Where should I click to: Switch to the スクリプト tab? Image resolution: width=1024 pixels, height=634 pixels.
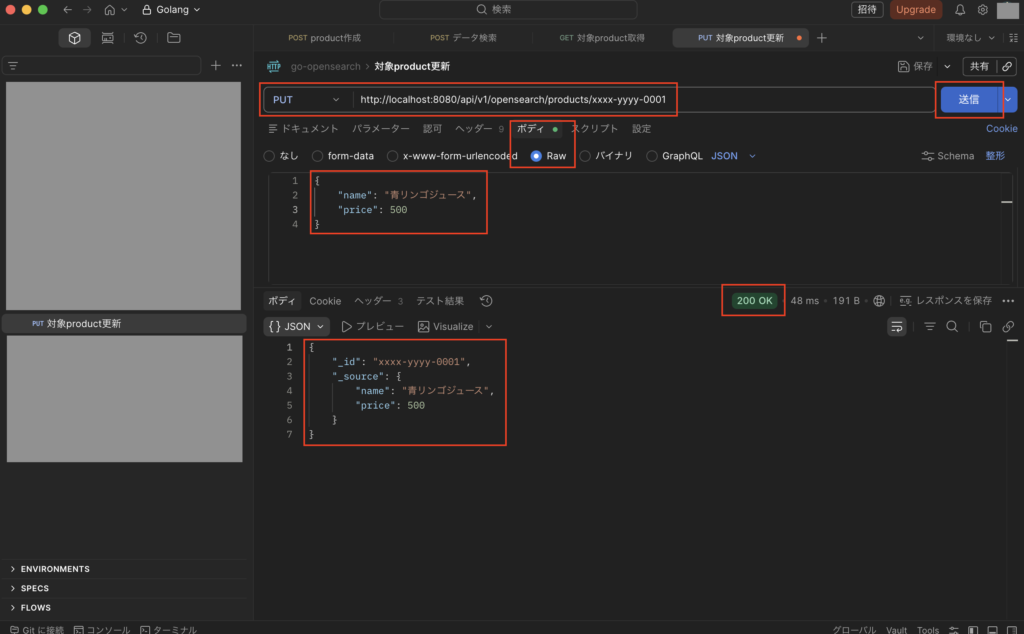pos(594,129)
